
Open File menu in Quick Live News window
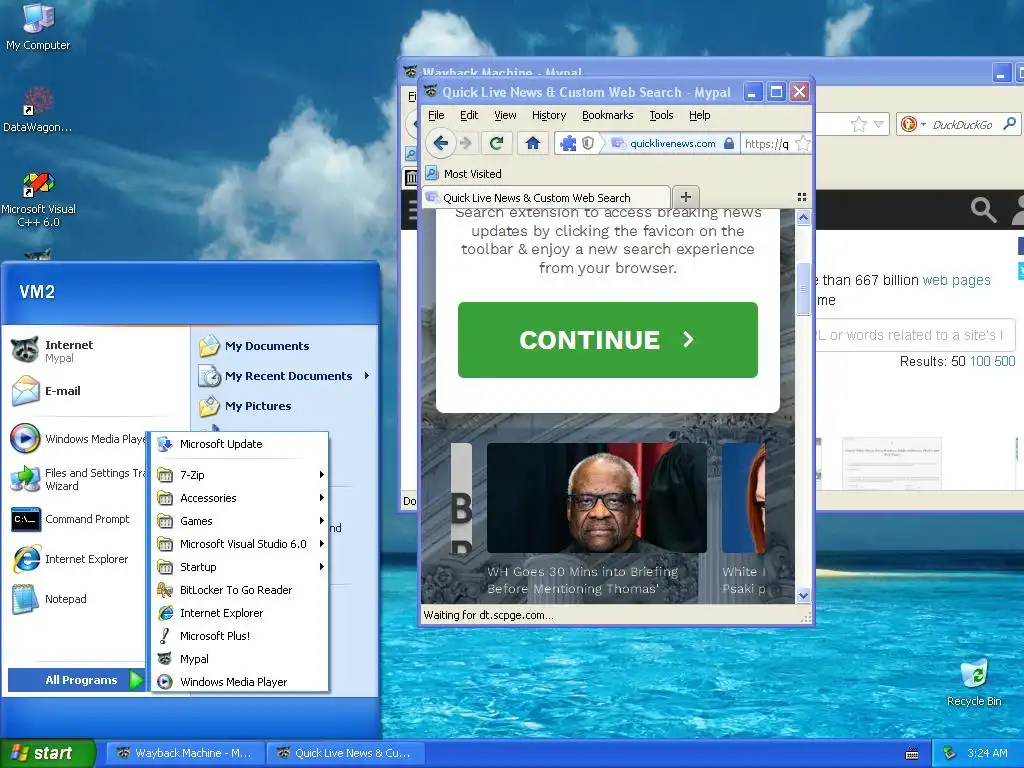[x=436, y=115]
